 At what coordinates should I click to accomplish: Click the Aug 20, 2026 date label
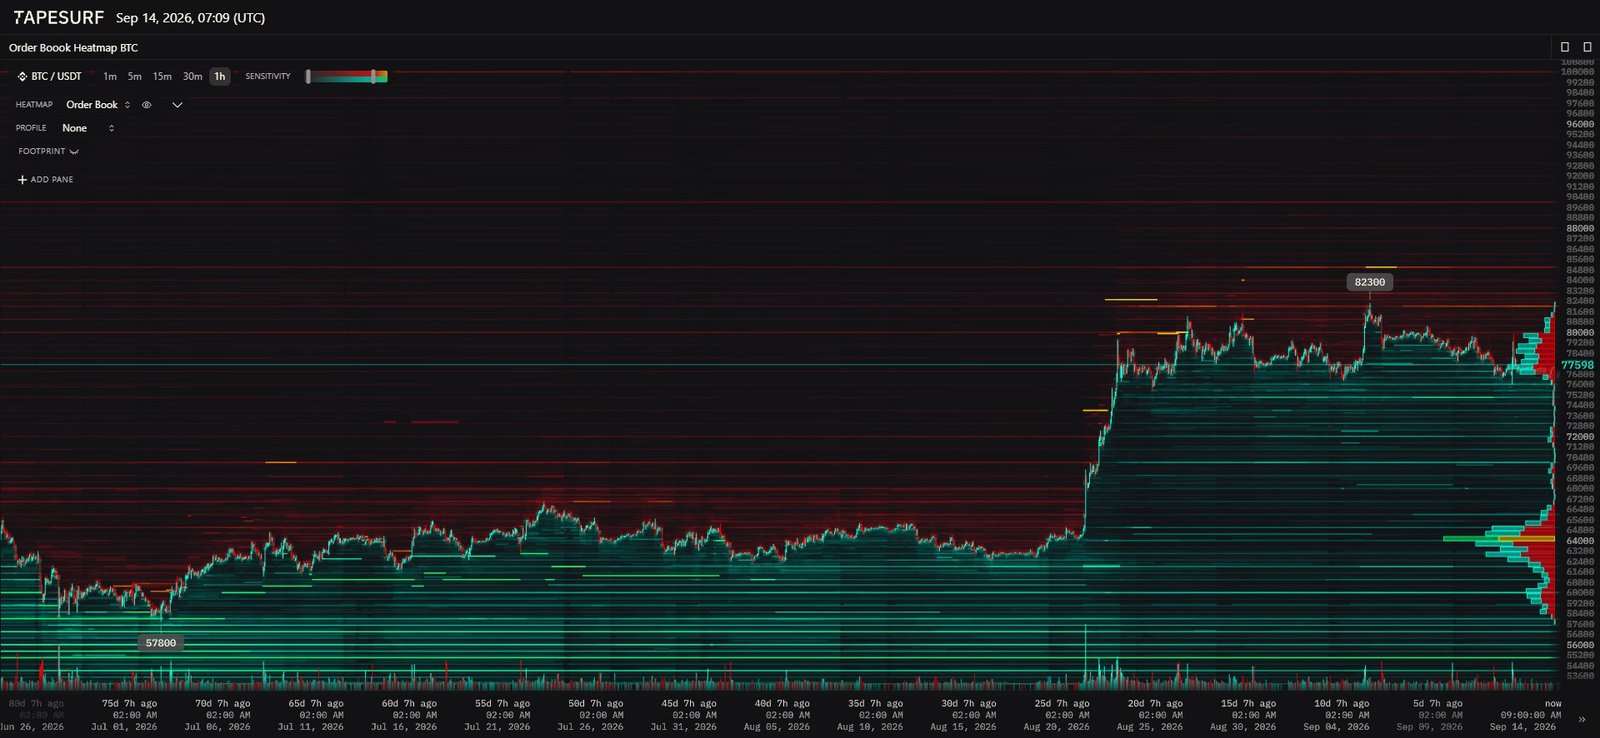pos(1055,727)
